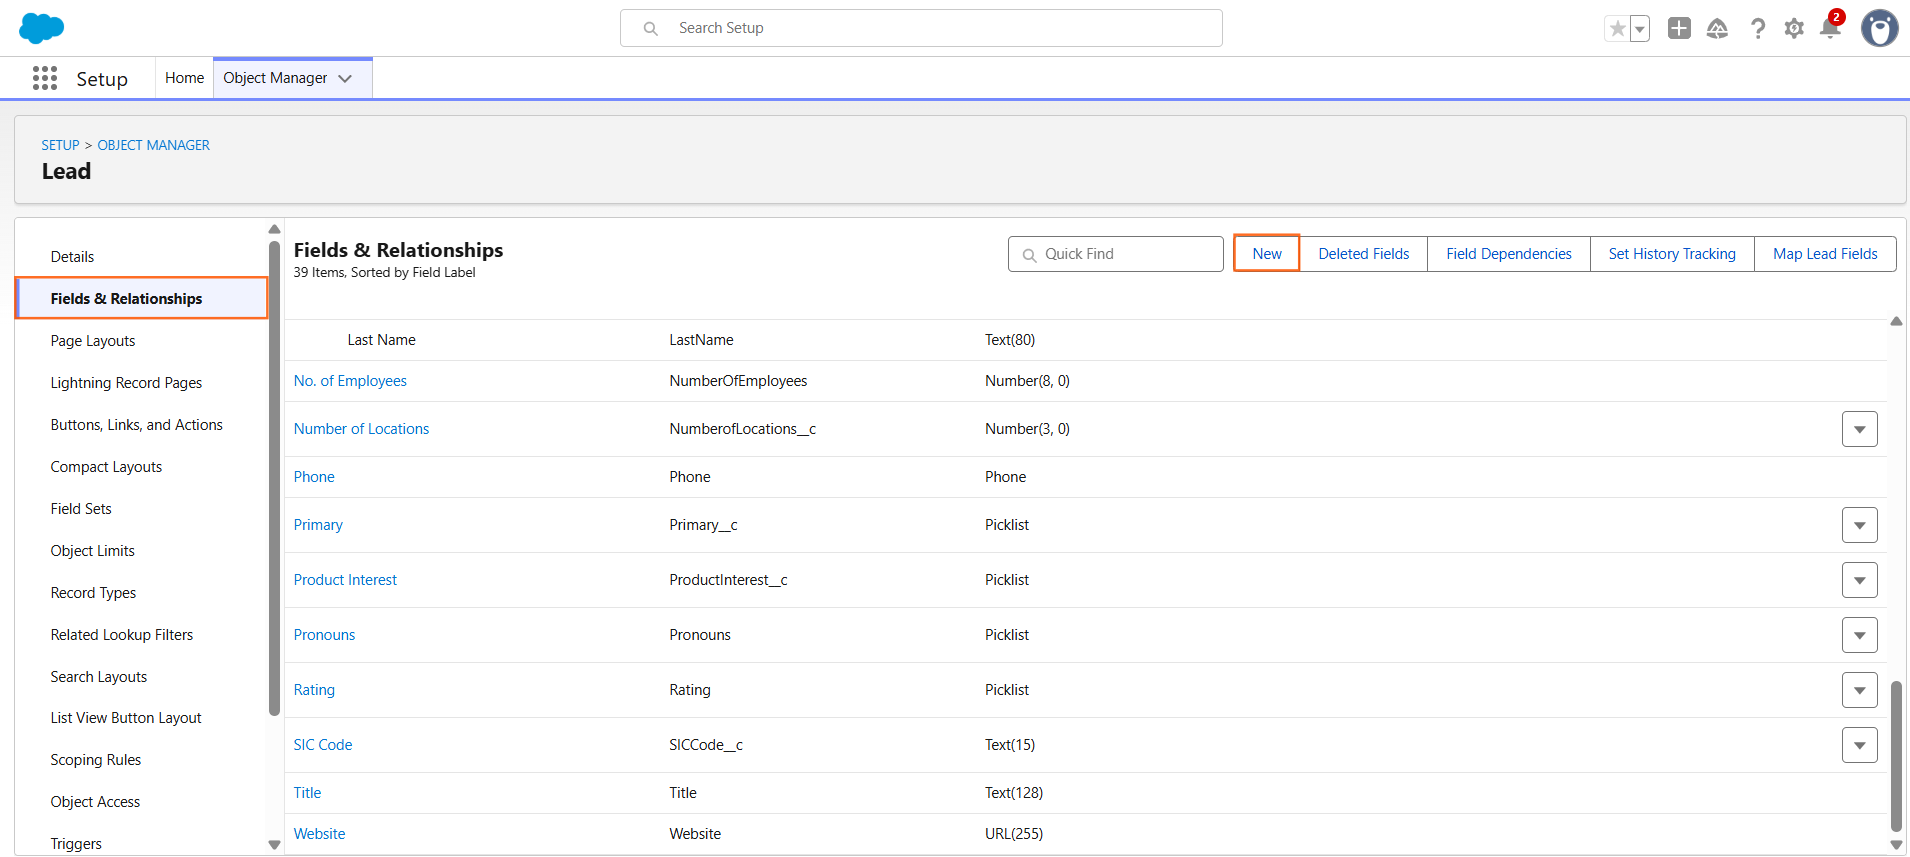Open the App Launcher dots grid

click(x=45, y=78)
